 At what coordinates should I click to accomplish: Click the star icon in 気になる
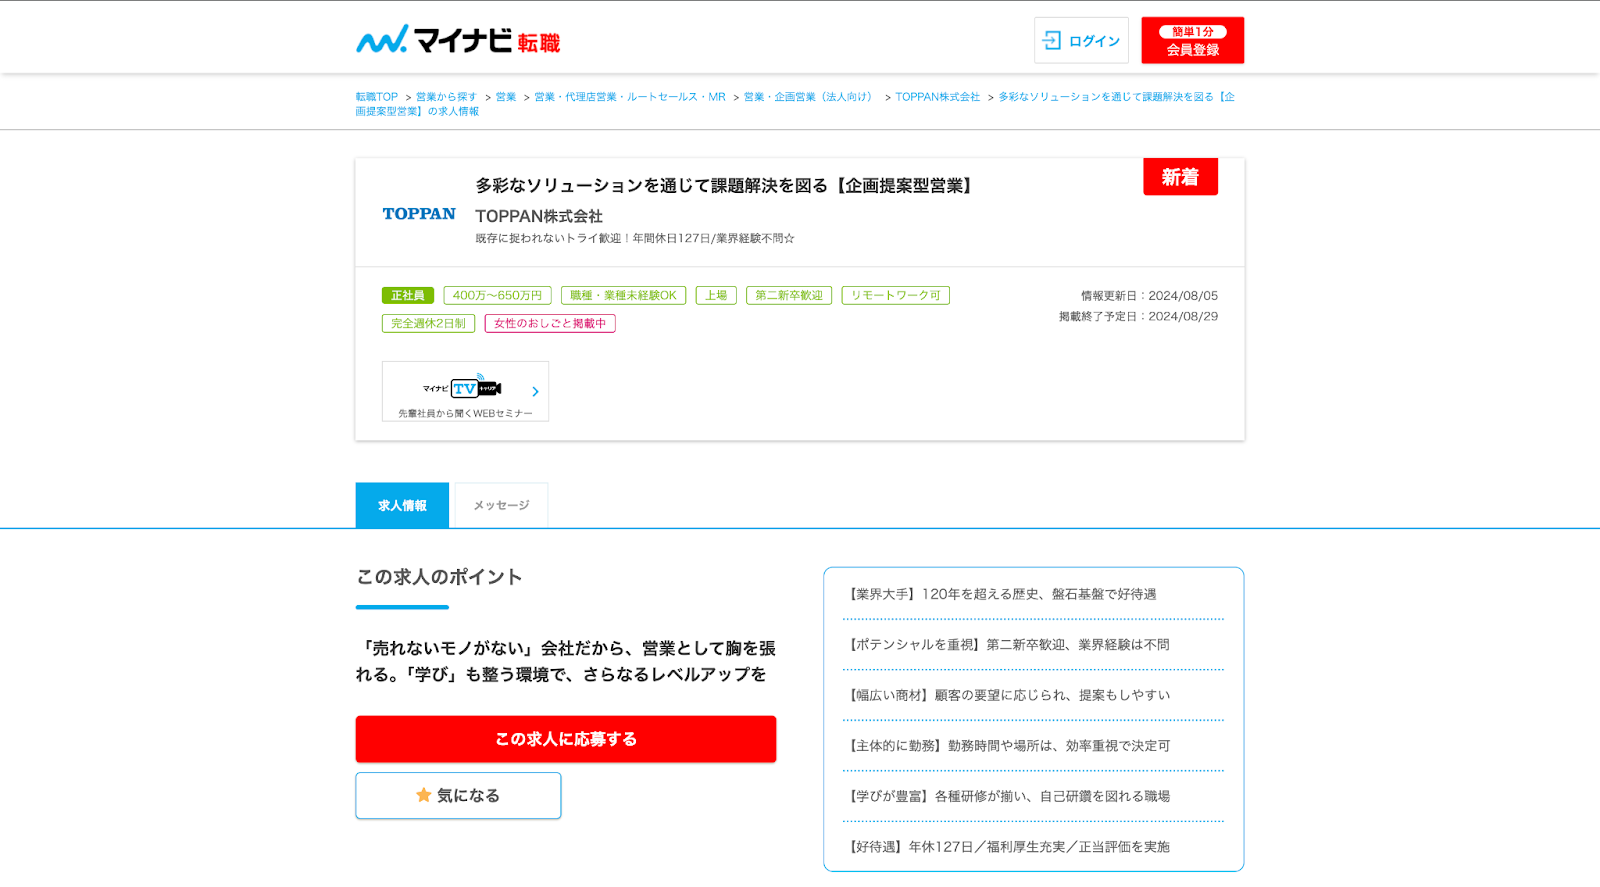pos(424,795)
